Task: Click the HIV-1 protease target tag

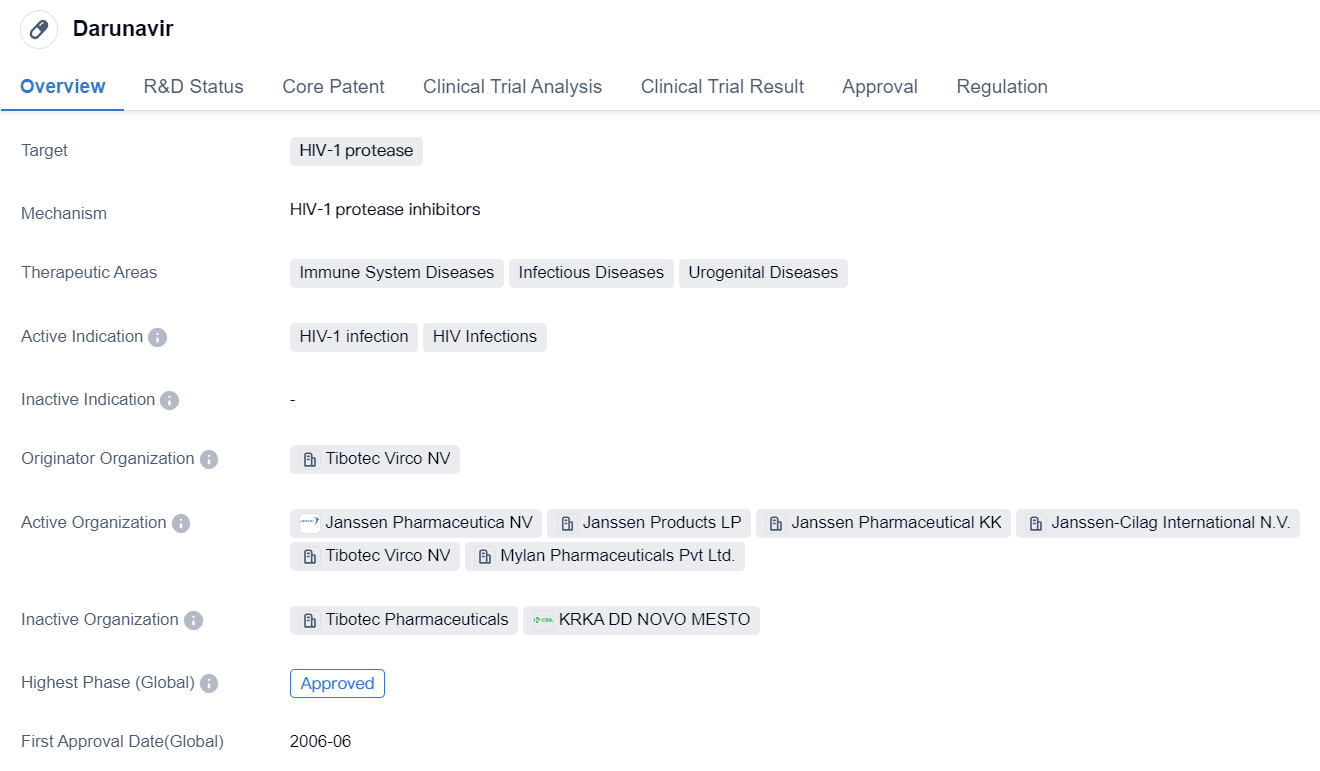Action: tap(356, 151)
